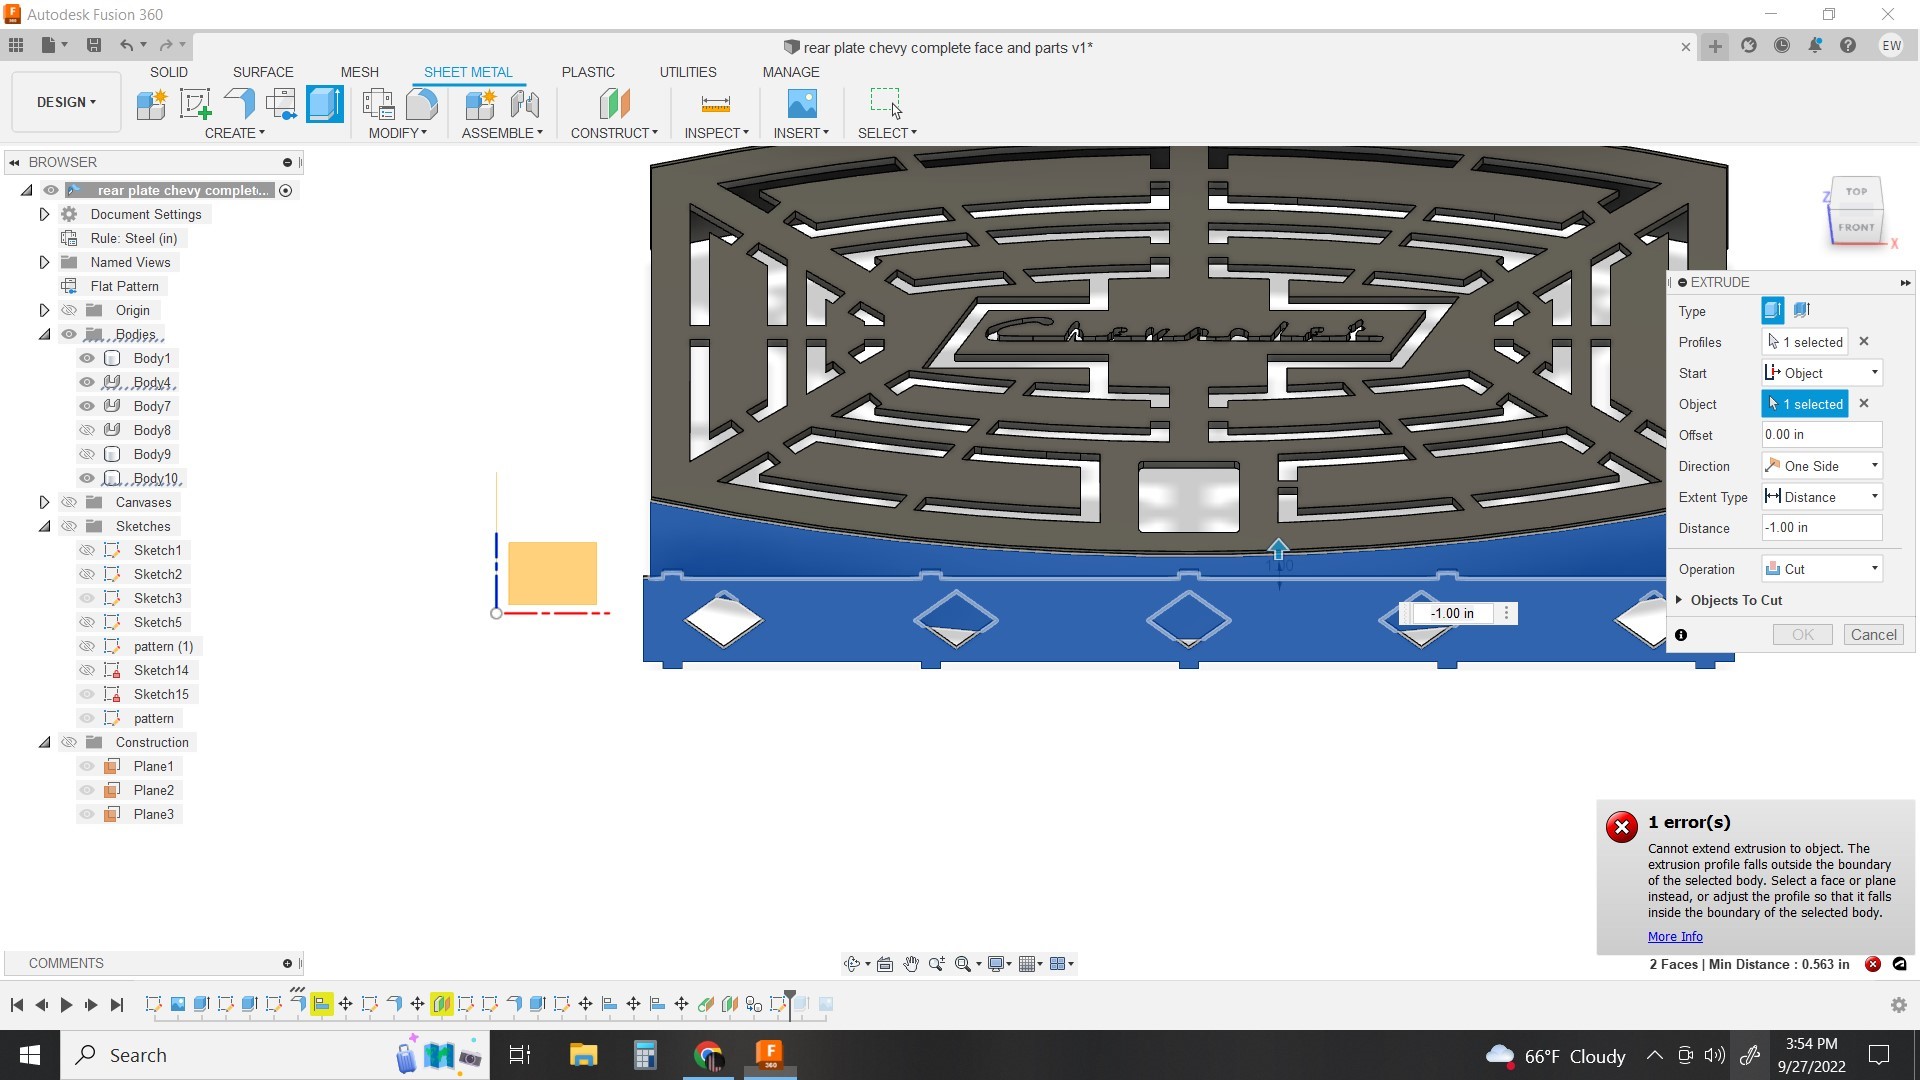The height and width of the screenshot is (1080, 1920).
Task: Open the Windows Start menu
Action: [30, 1056]
